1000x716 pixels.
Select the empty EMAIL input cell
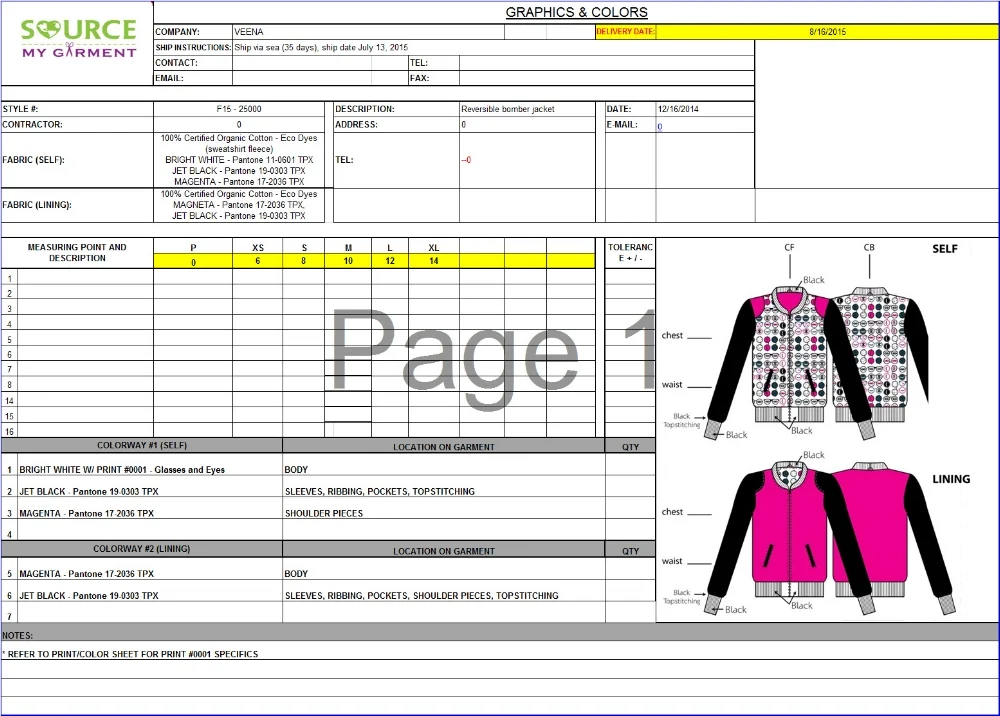click(302, 78)
